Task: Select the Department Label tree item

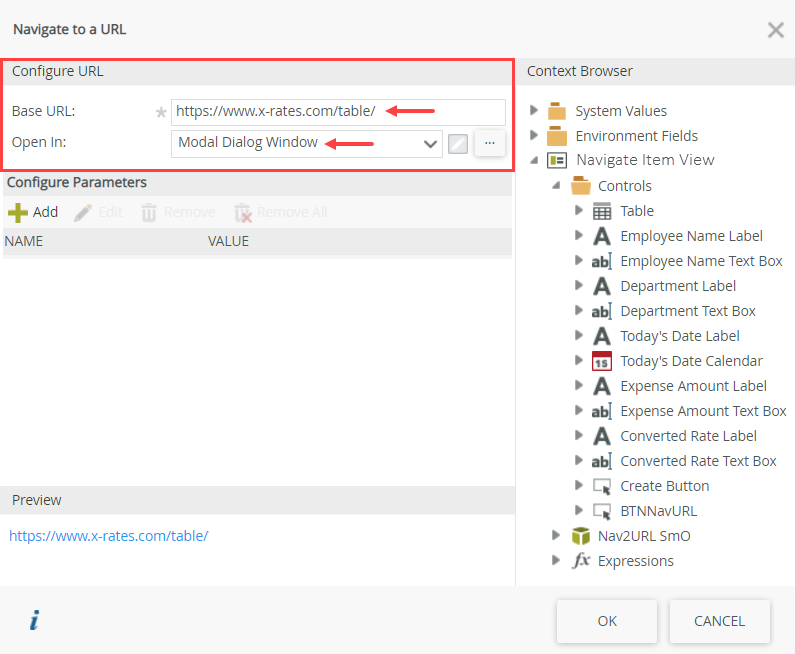Action: (678, 286)
